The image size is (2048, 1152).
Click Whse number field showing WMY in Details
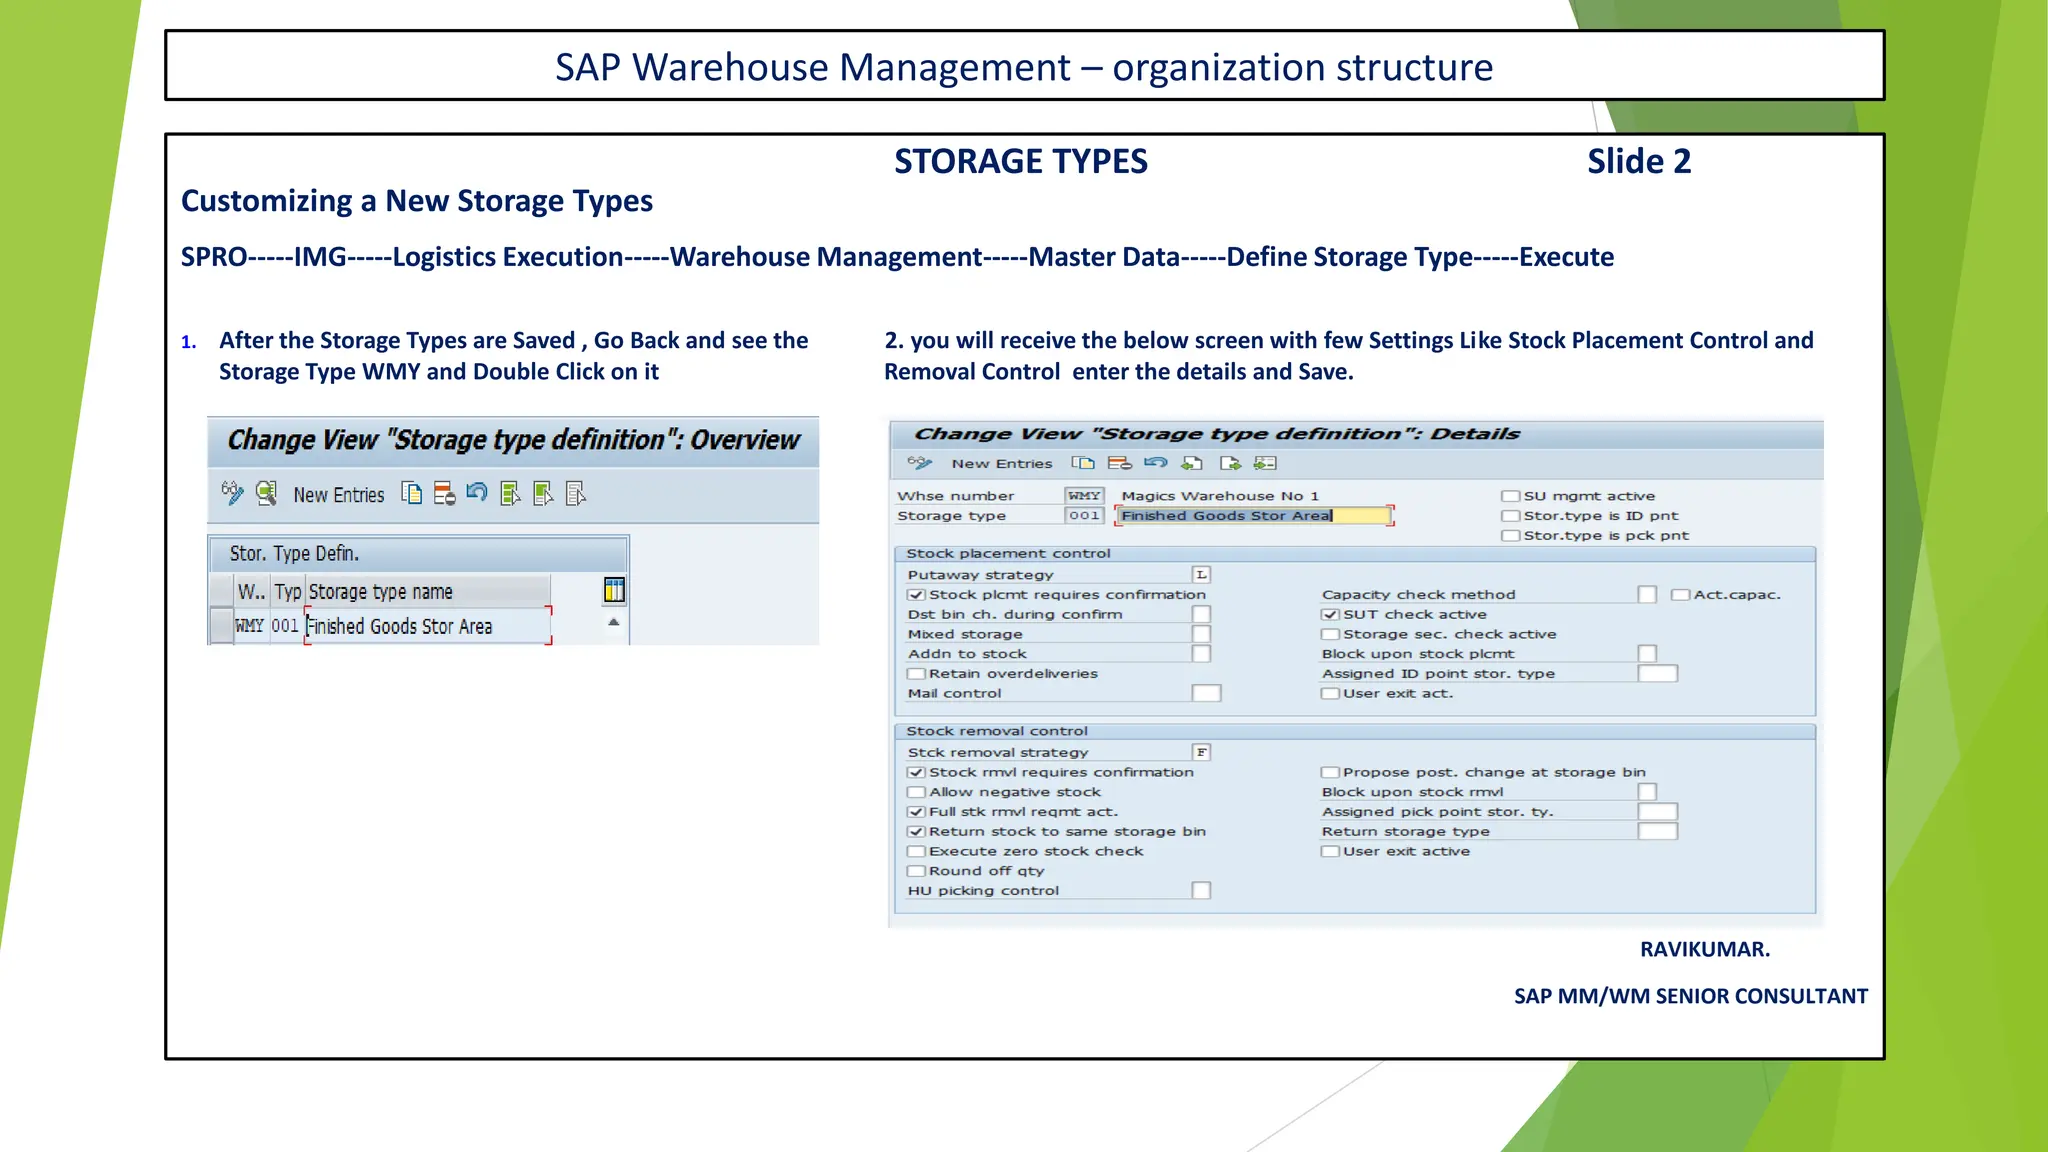coord(1084,496)
